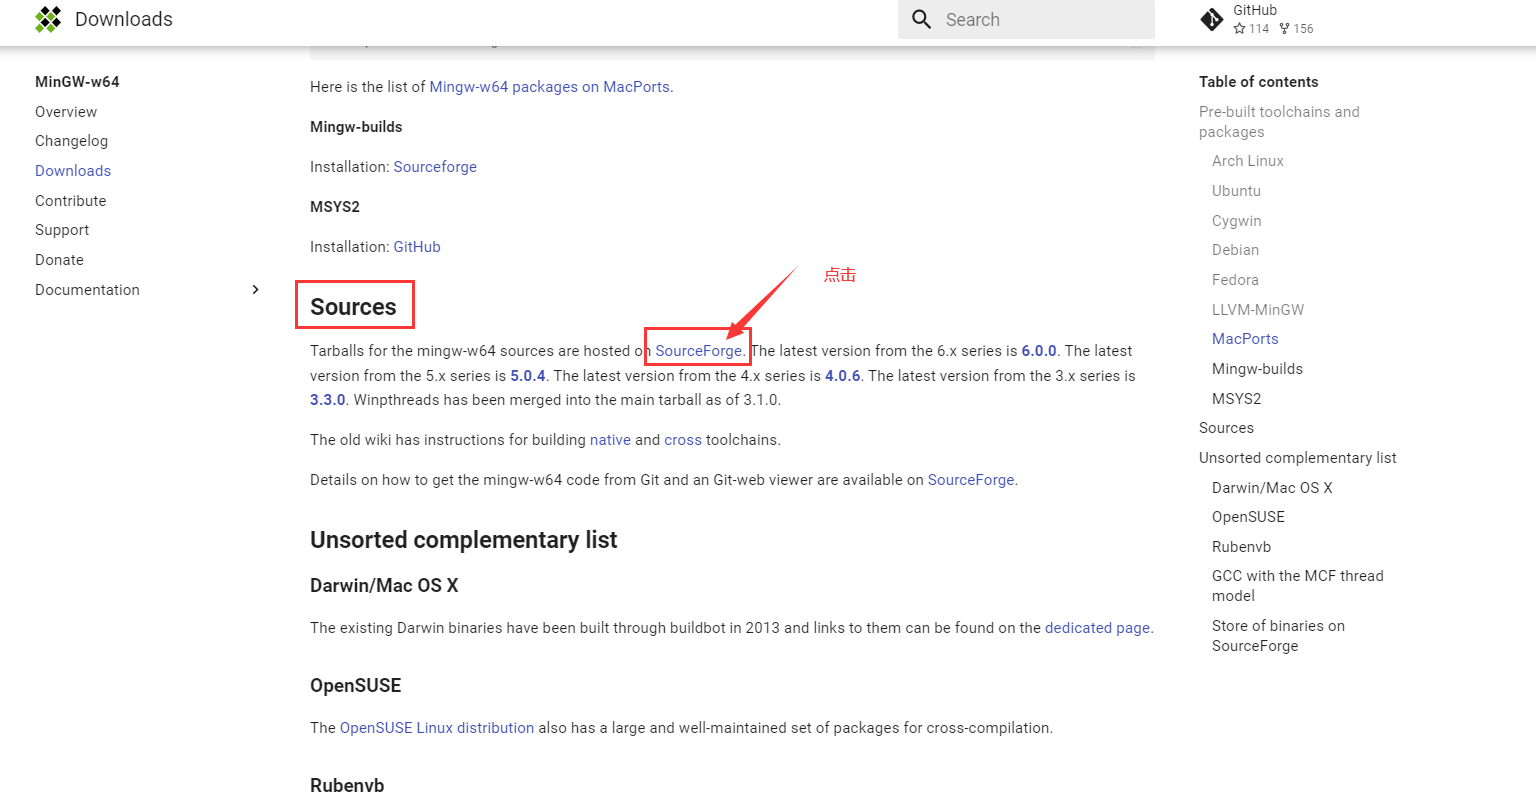Click the Sourceforge link under Mingw-builds
This screenshot has width=1536, height=812.
click(435, 166)
